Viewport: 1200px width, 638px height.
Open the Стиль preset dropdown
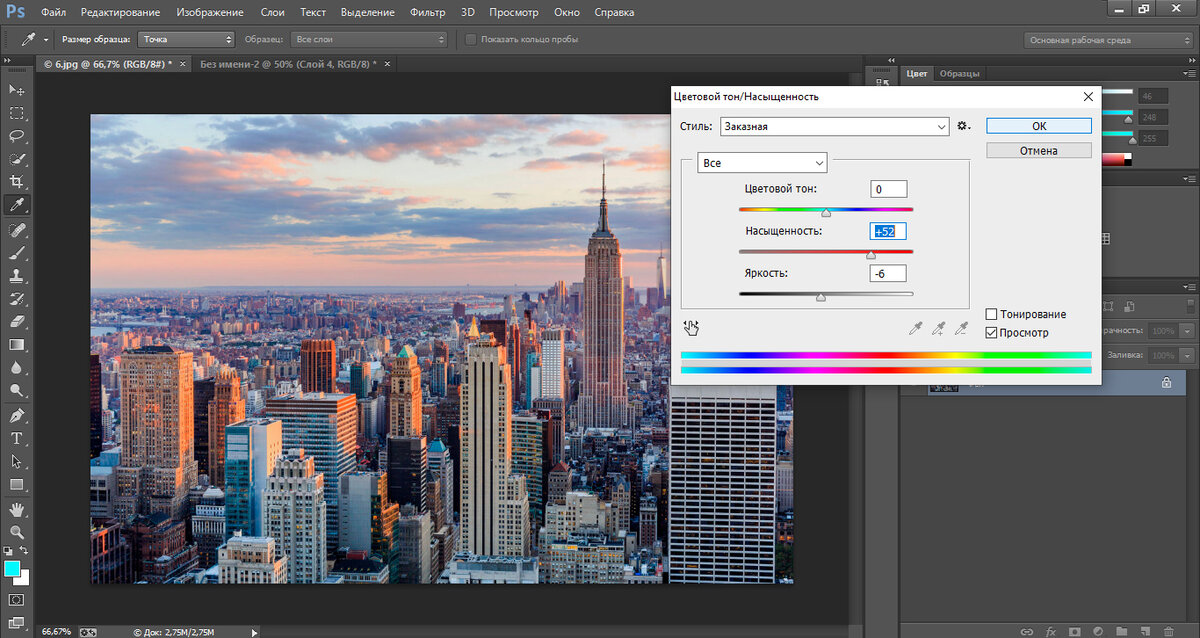pos(834,127)
